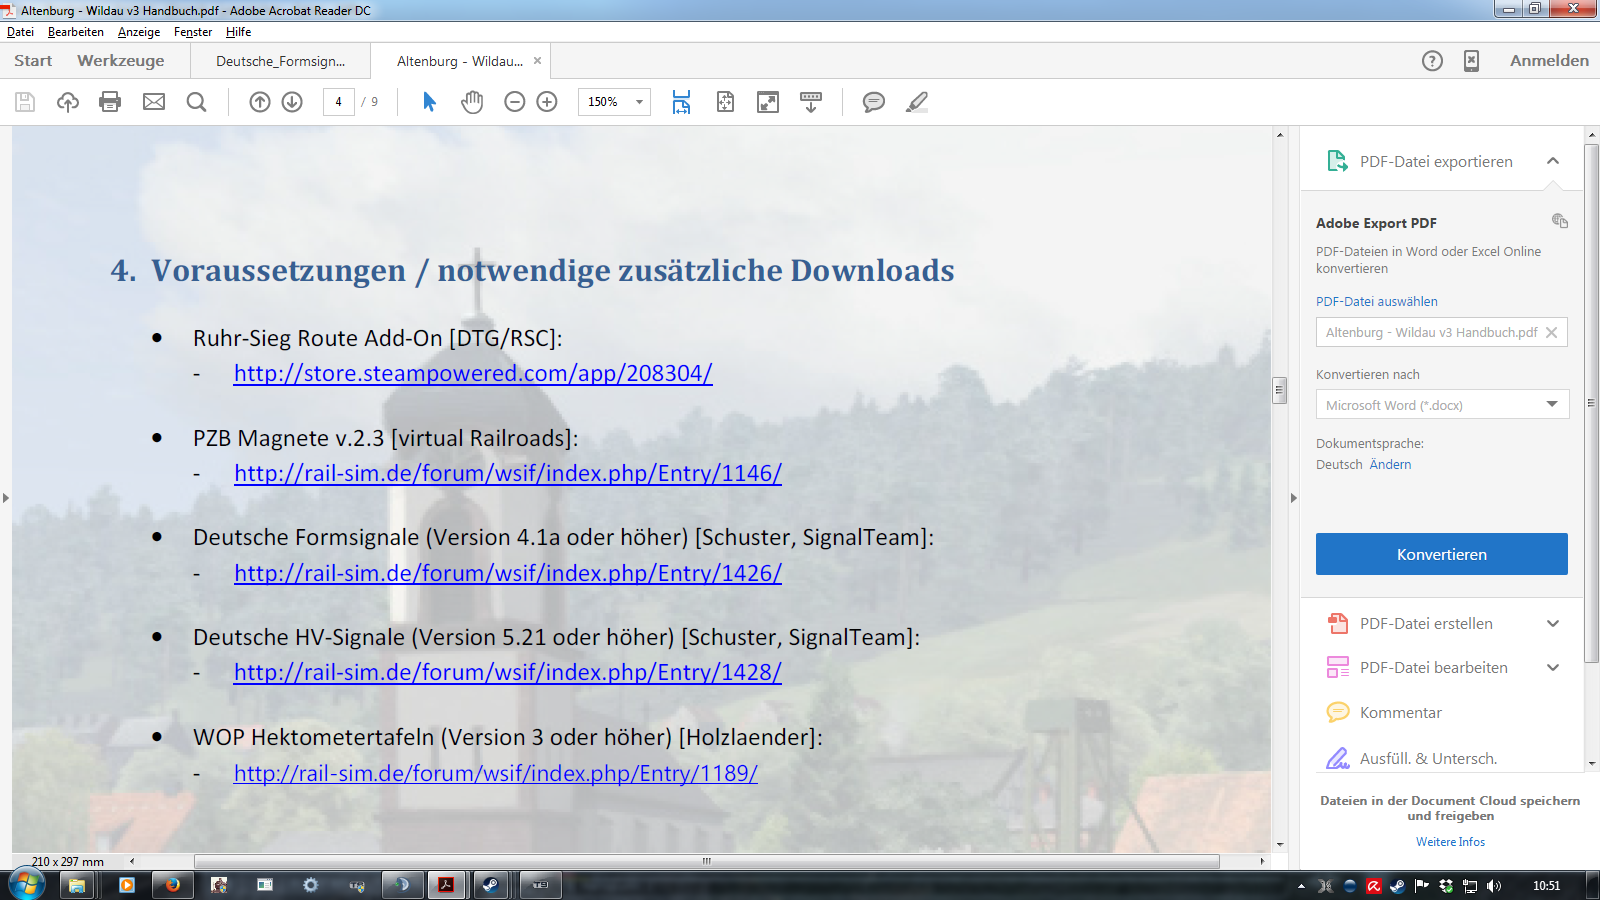Screen dimensions: 1600x900
Task: Click the cloud upload icon
Action: click(68, 102)
